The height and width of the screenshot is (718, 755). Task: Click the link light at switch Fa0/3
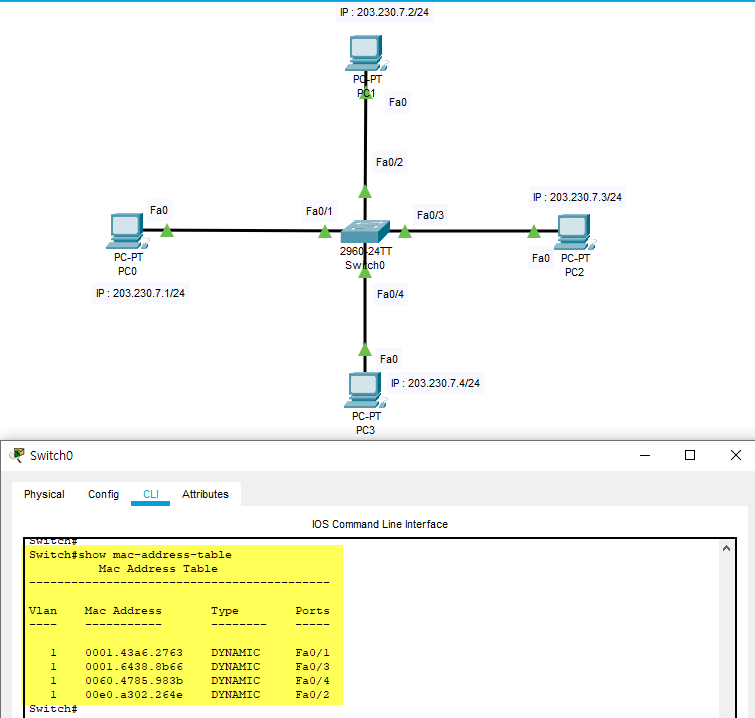coord(405,232)
